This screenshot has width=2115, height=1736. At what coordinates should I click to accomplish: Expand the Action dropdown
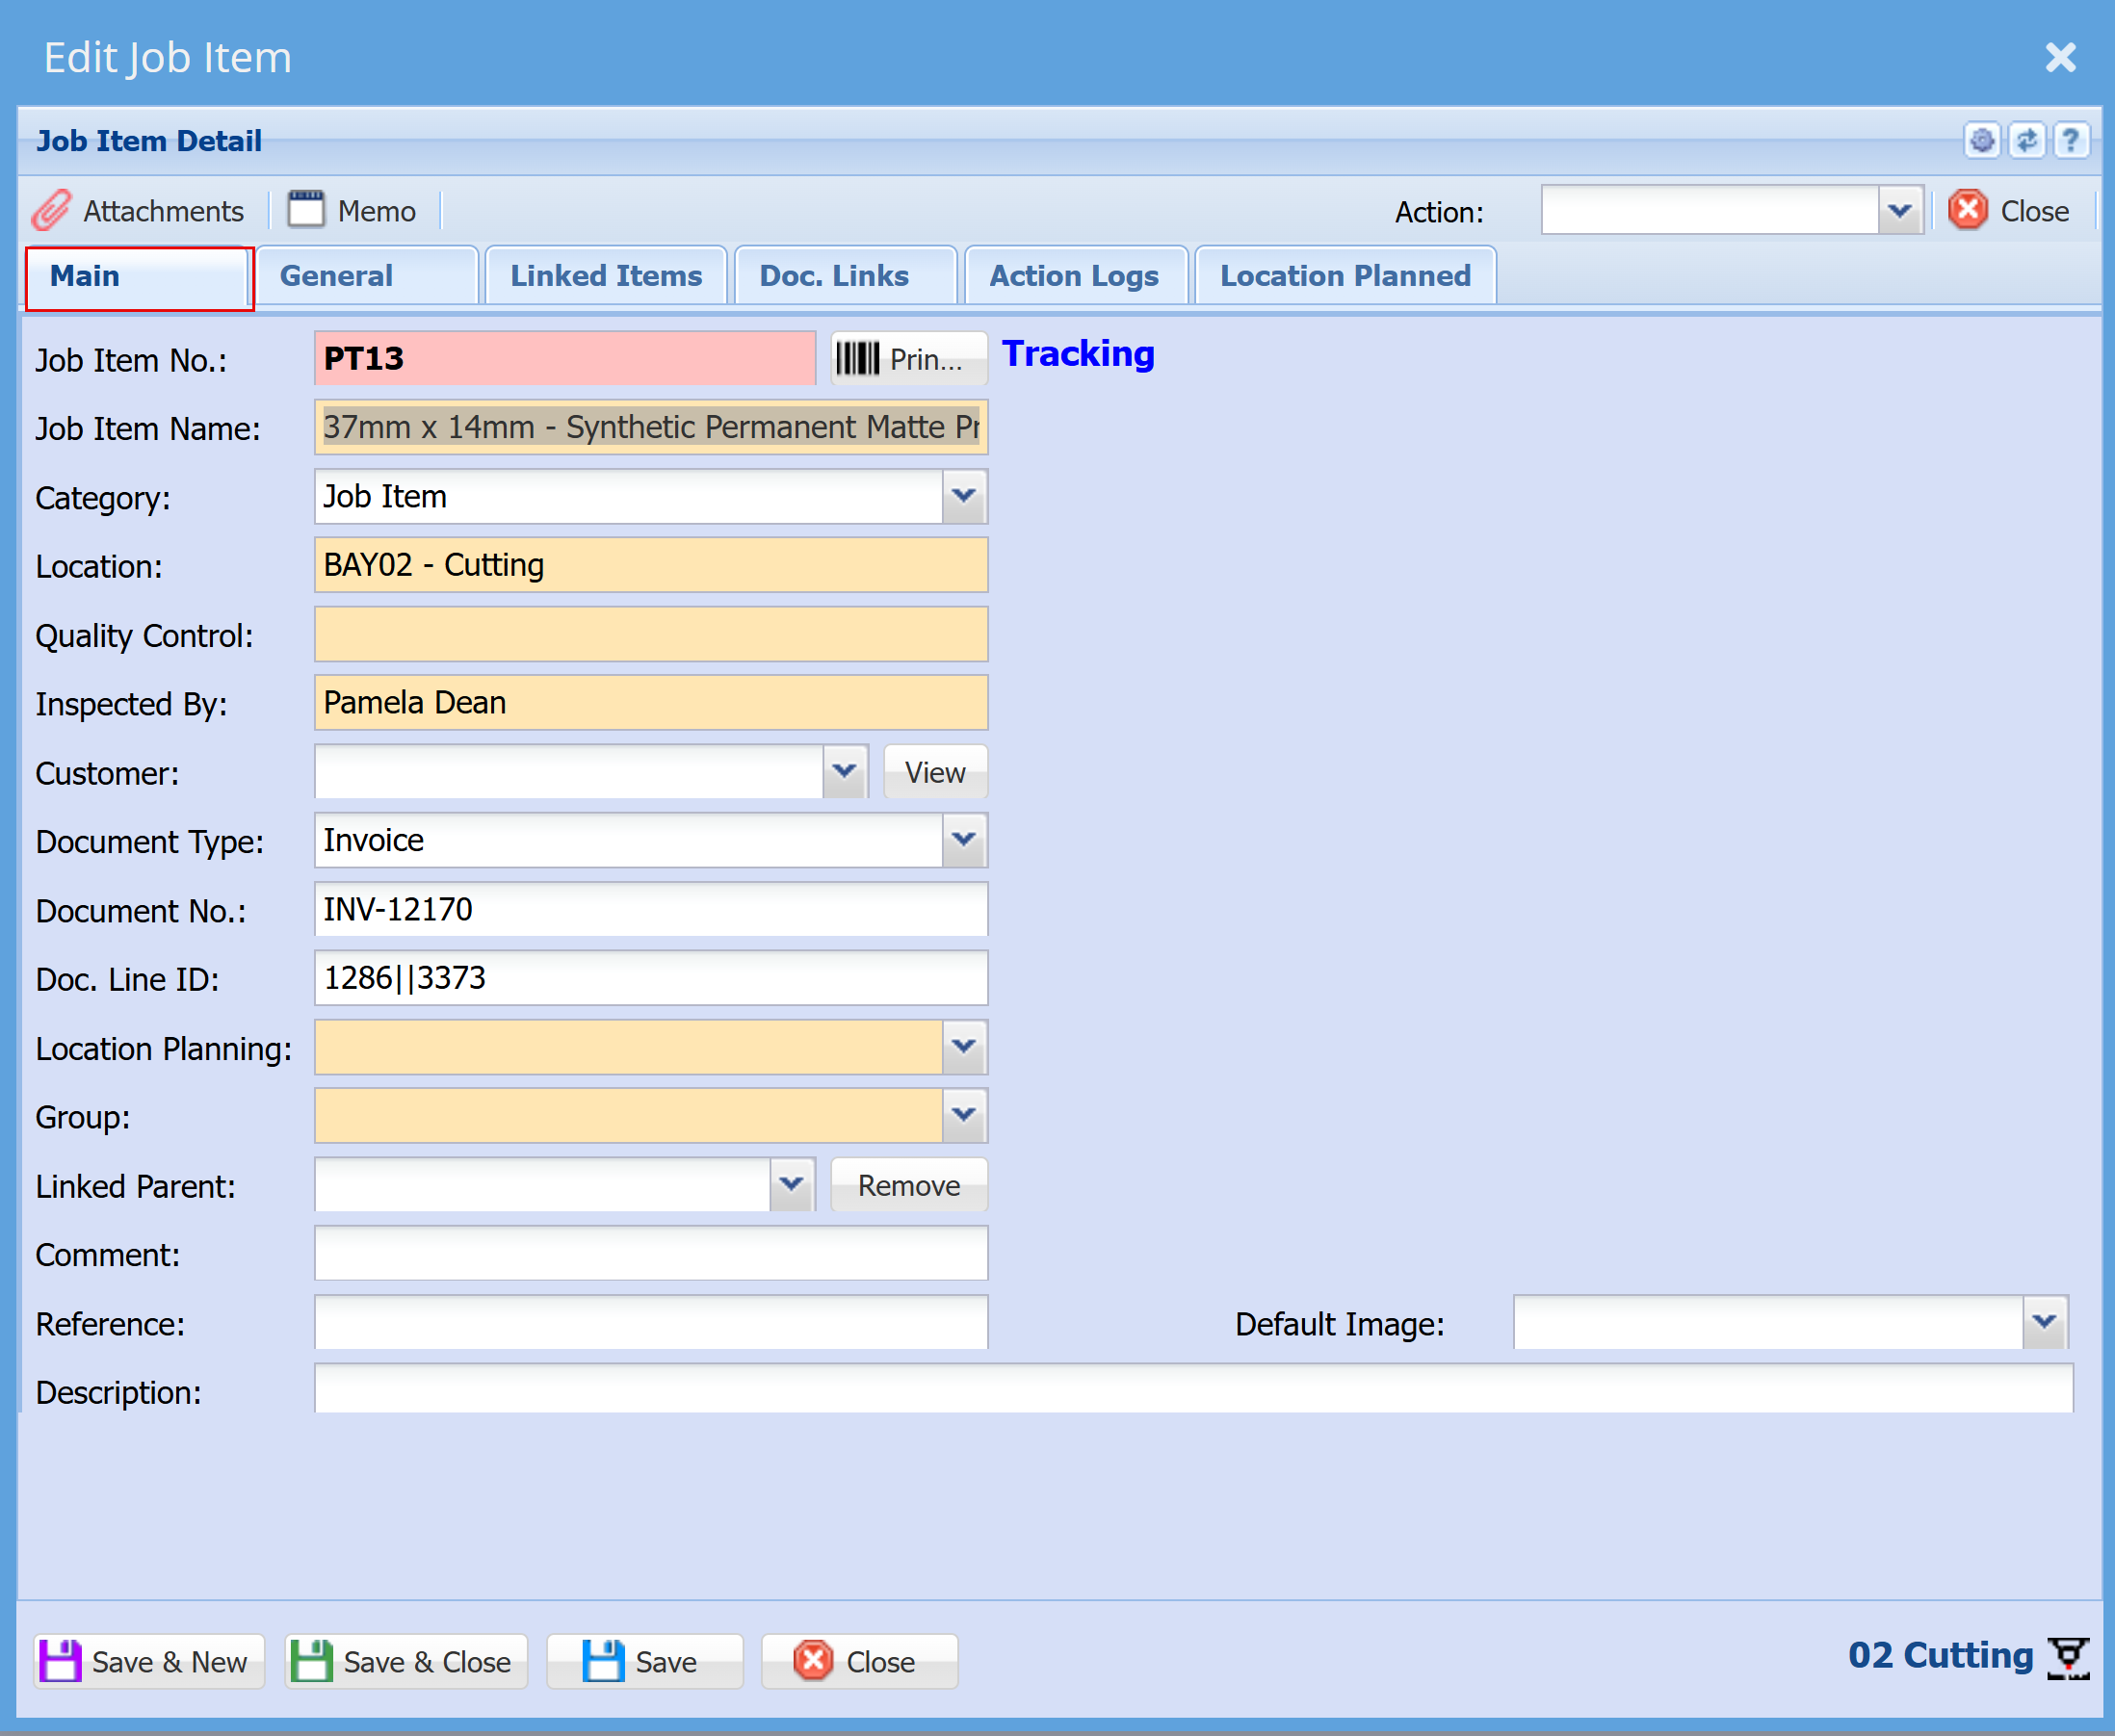pos(1900,211)
